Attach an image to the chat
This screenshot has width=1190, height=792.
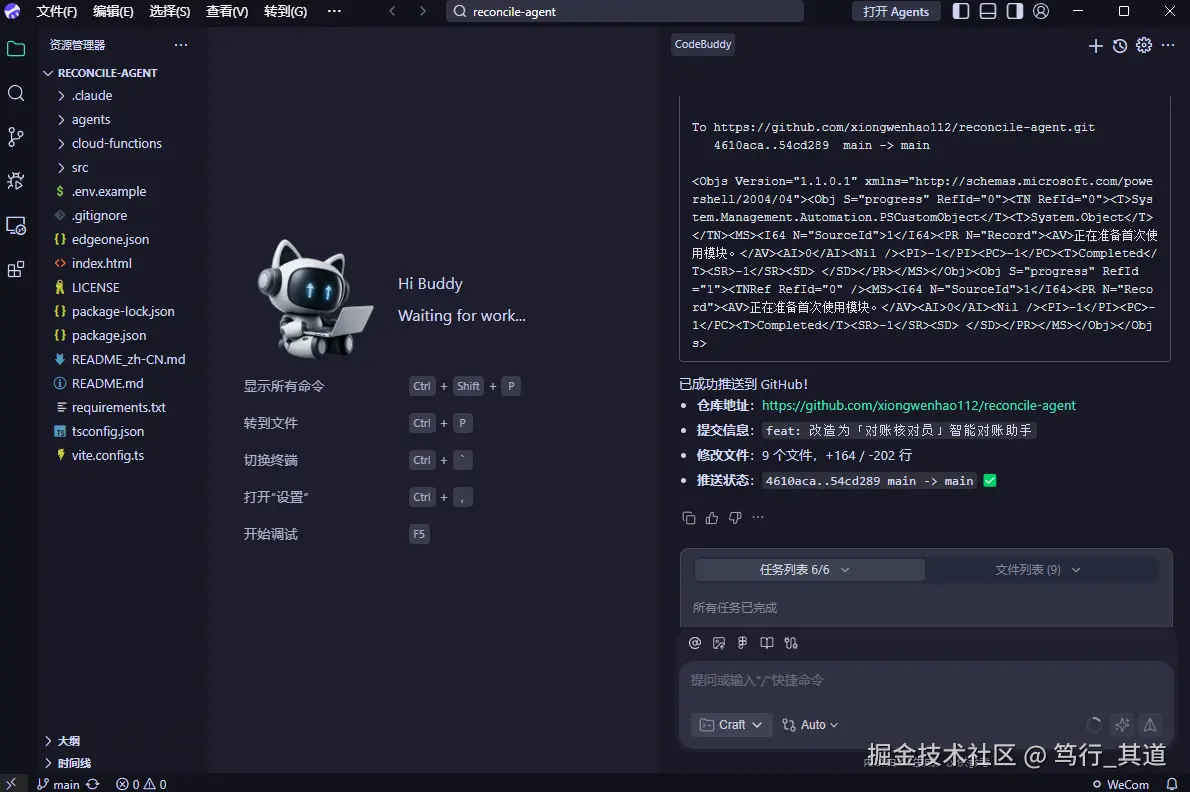click(719, 643)
